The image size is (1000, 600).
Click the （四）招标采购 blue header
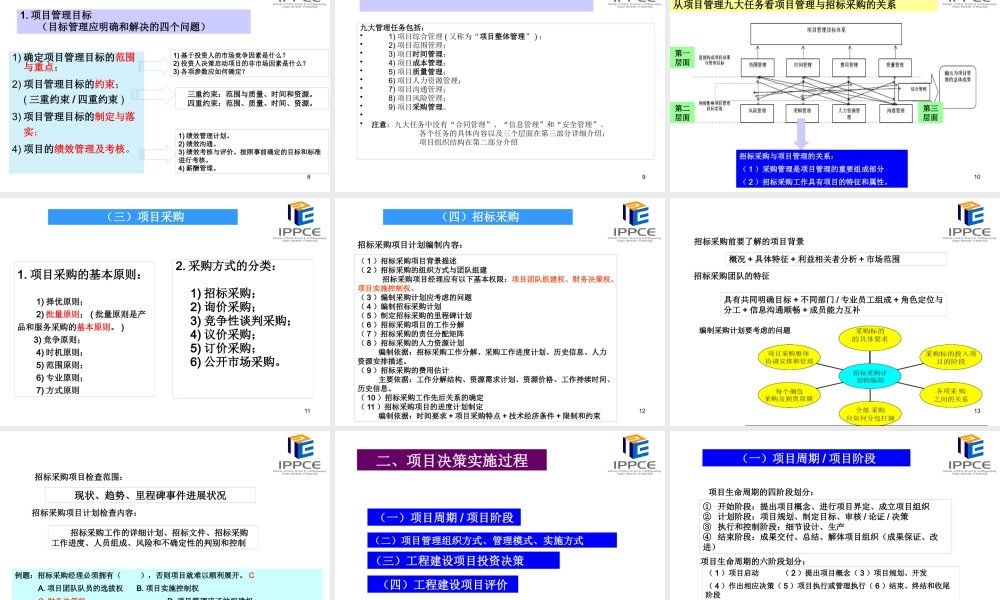click(x=478, y=217)
